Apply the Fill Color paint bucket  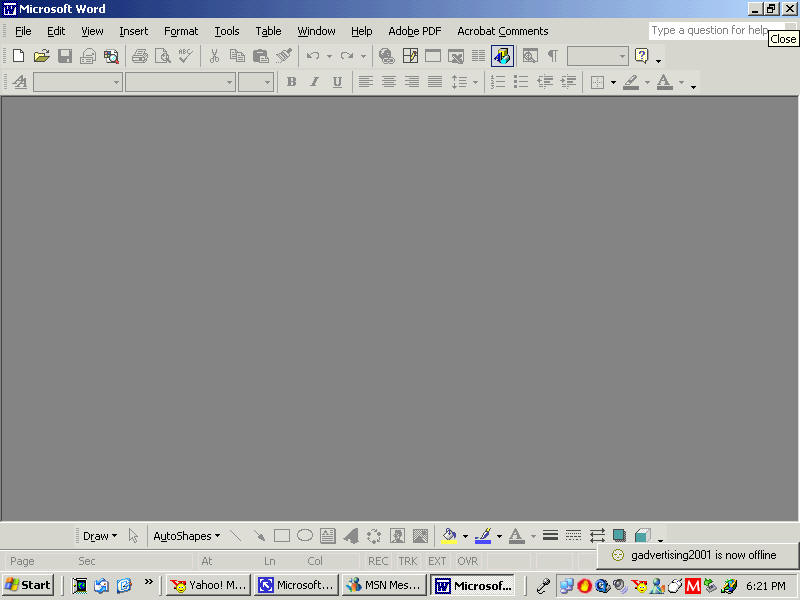click(x=448, y=536)
